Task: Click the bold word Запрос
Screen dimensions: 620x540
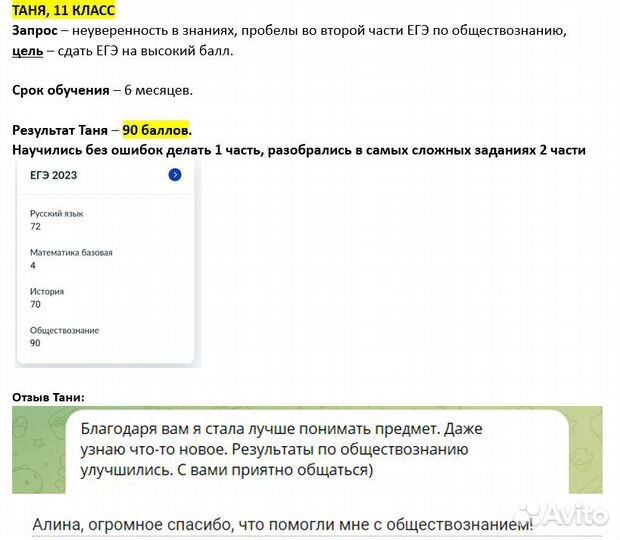Action: pos(35,30)
